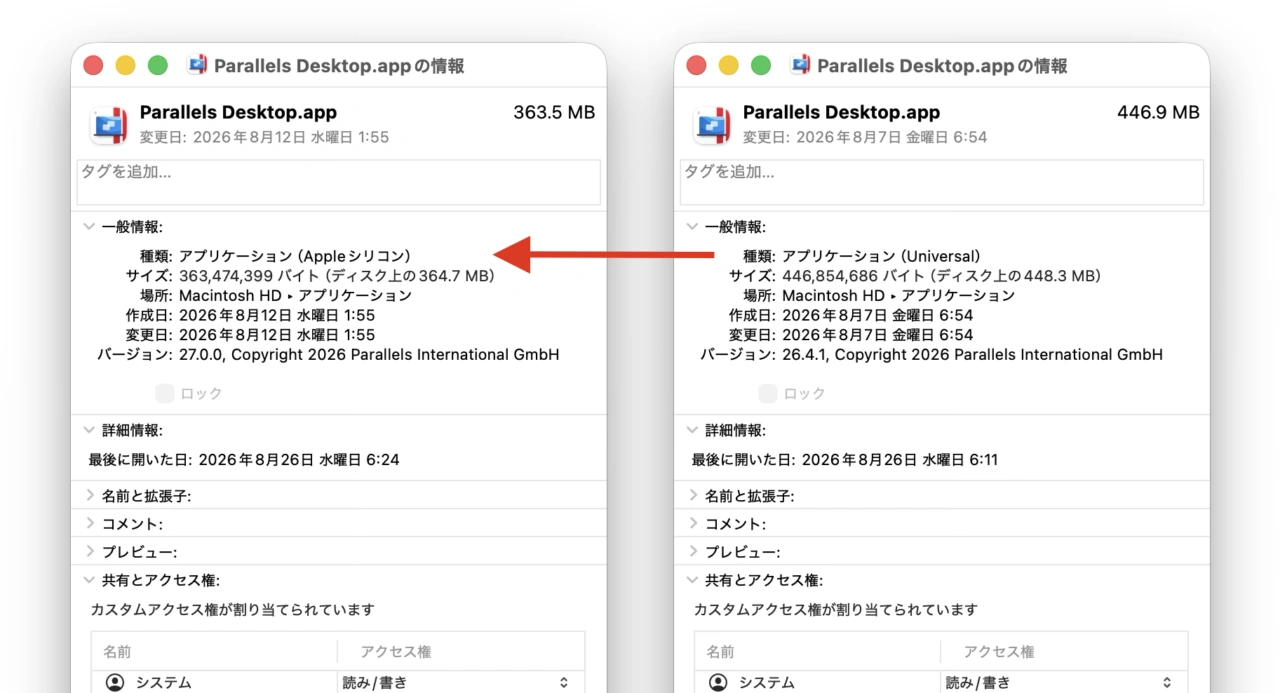The image size is (1280, 693).
Task: Collapse 共有とアクセス権 section in the right window
Action: pyautogui.click(x=692, y=580)
